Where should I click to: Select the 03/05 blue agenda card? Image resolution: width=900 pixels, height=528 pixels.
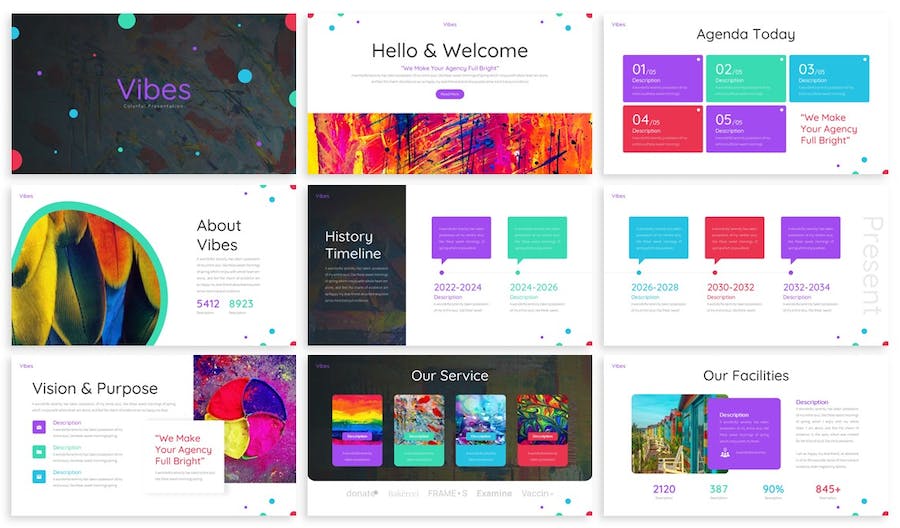click(829, 79)
